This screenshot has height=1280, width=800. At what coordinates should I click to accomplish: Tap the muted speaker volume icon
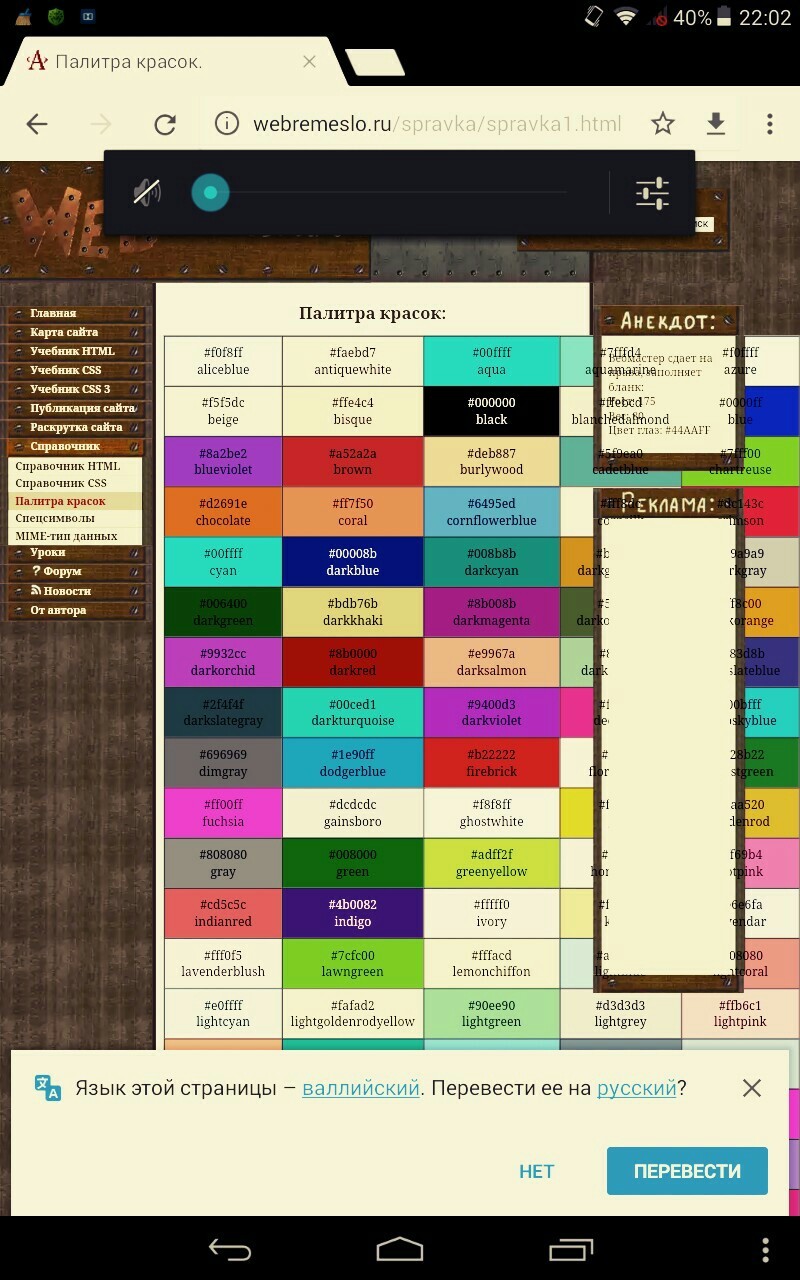(147, 192)
